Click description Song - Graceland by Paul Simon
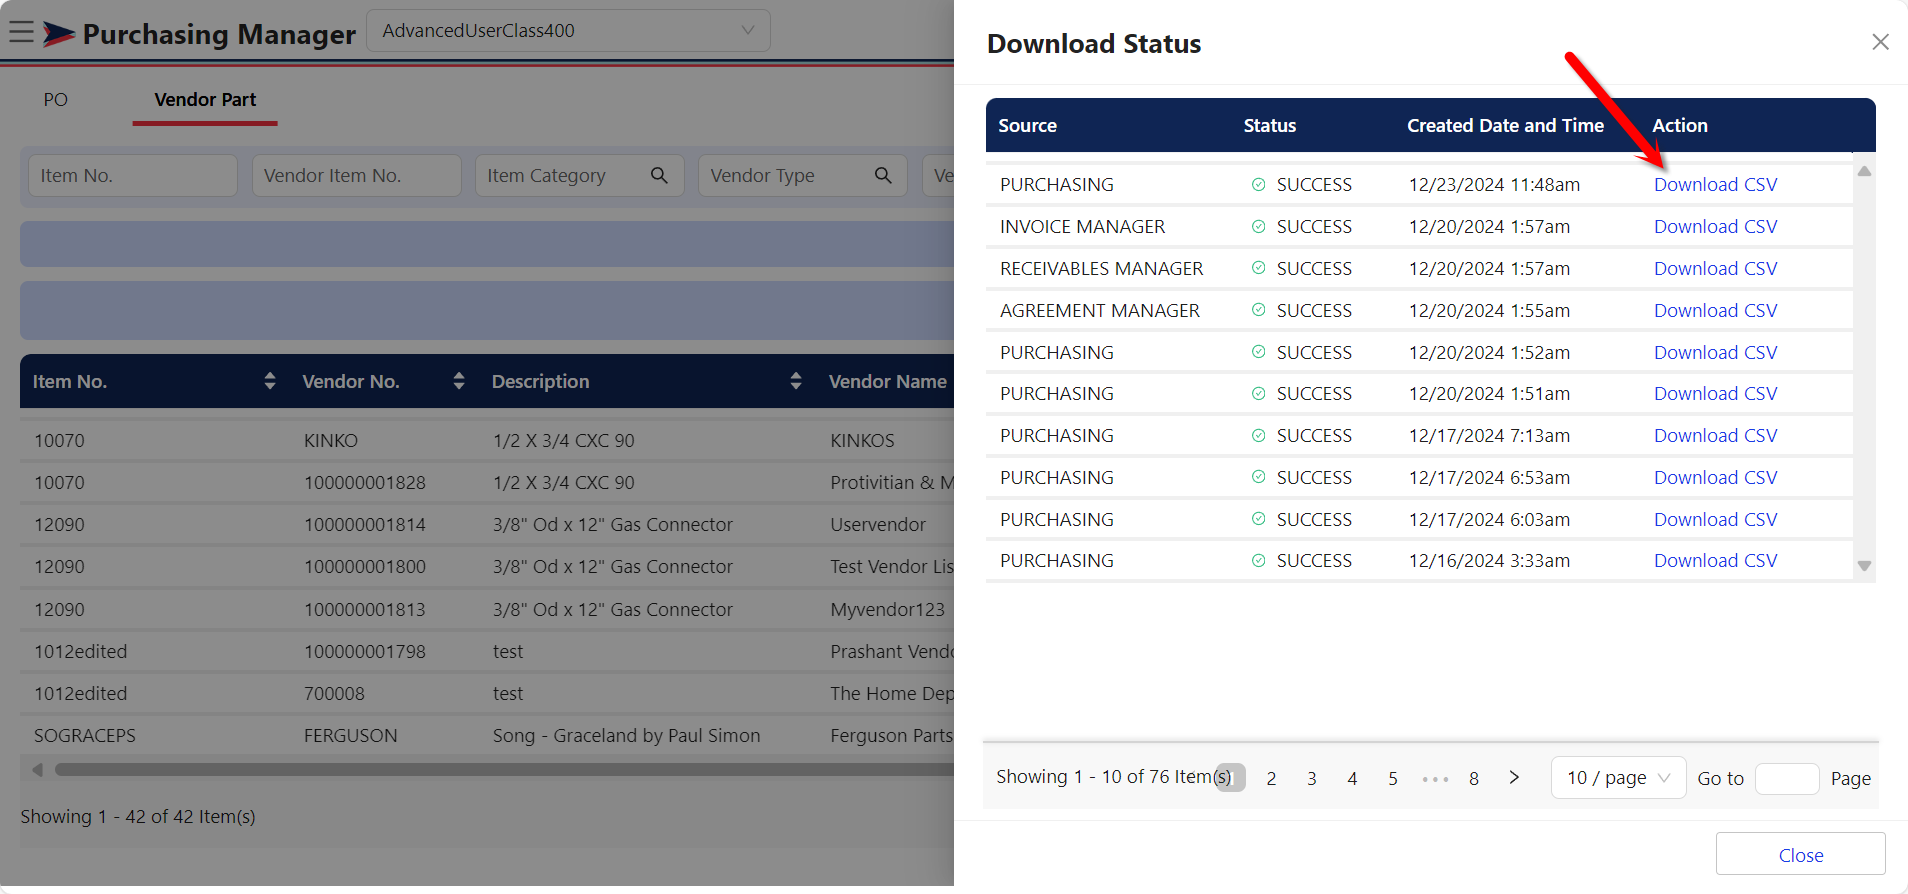Image resolution: width=1908 pixels, height=894 pixels. pos(626,736)
